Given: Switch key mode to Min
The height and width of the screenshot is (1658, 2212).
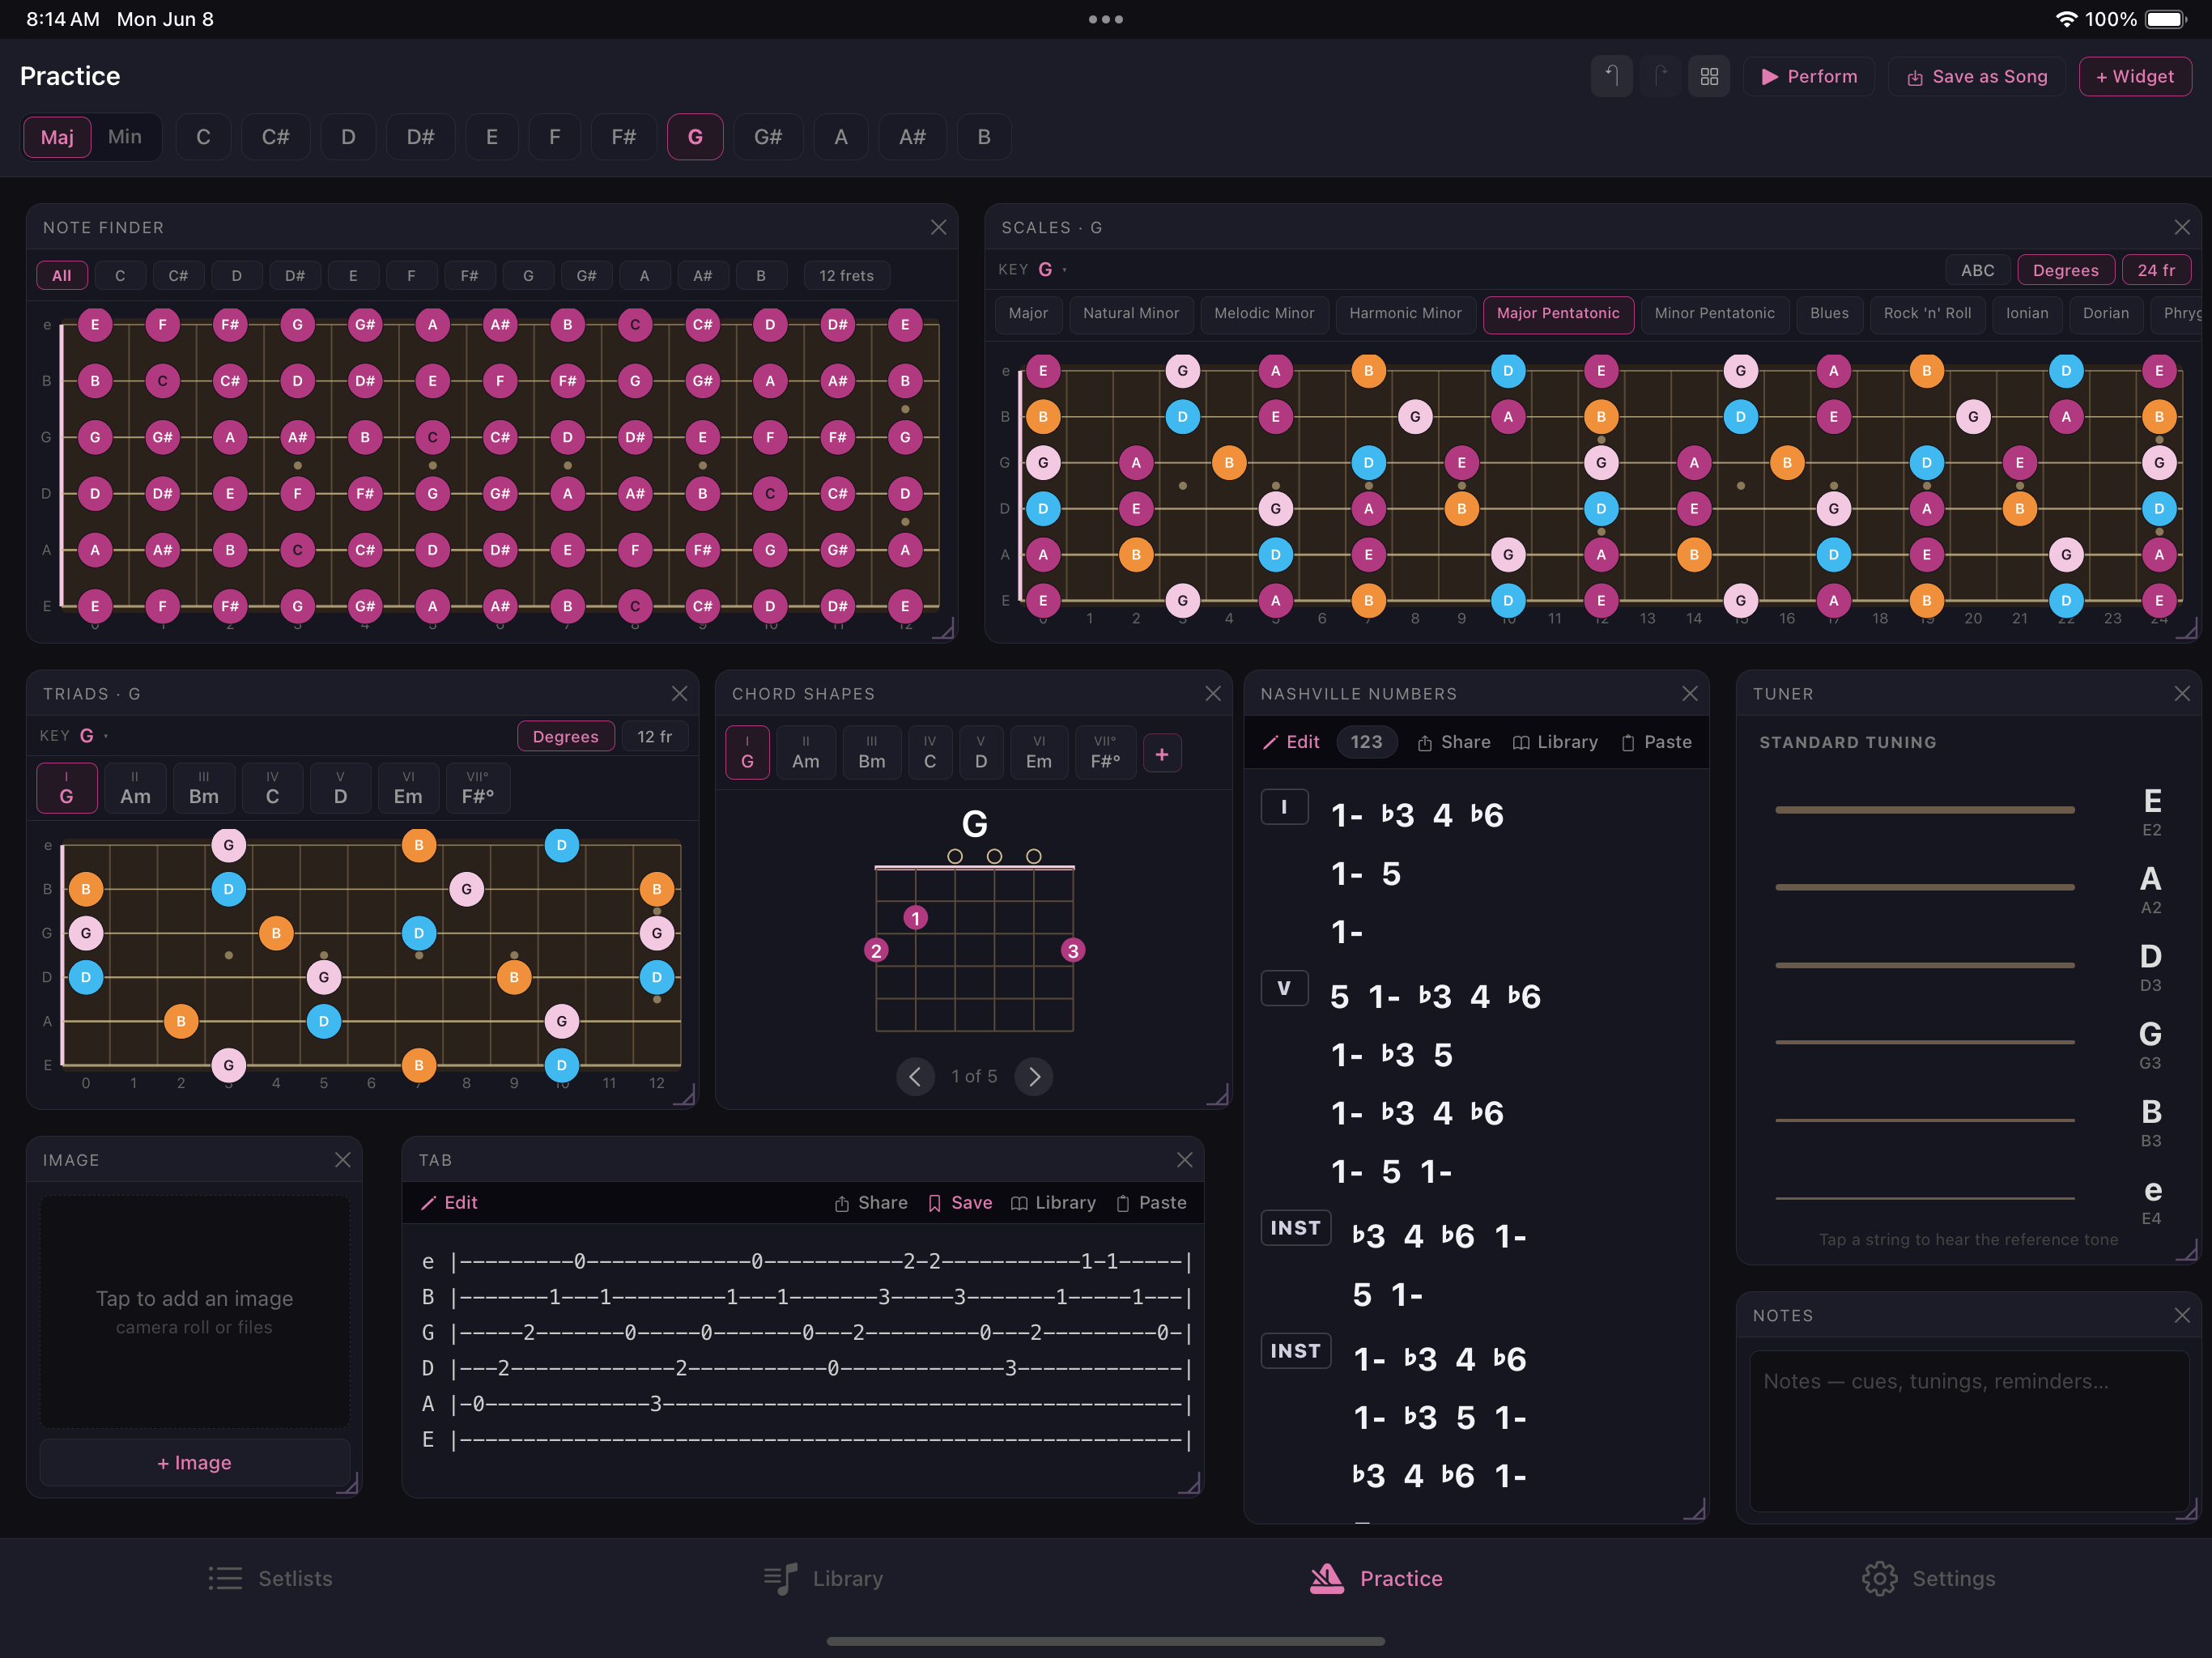Looking at the screenshot, I should [125, 137].
